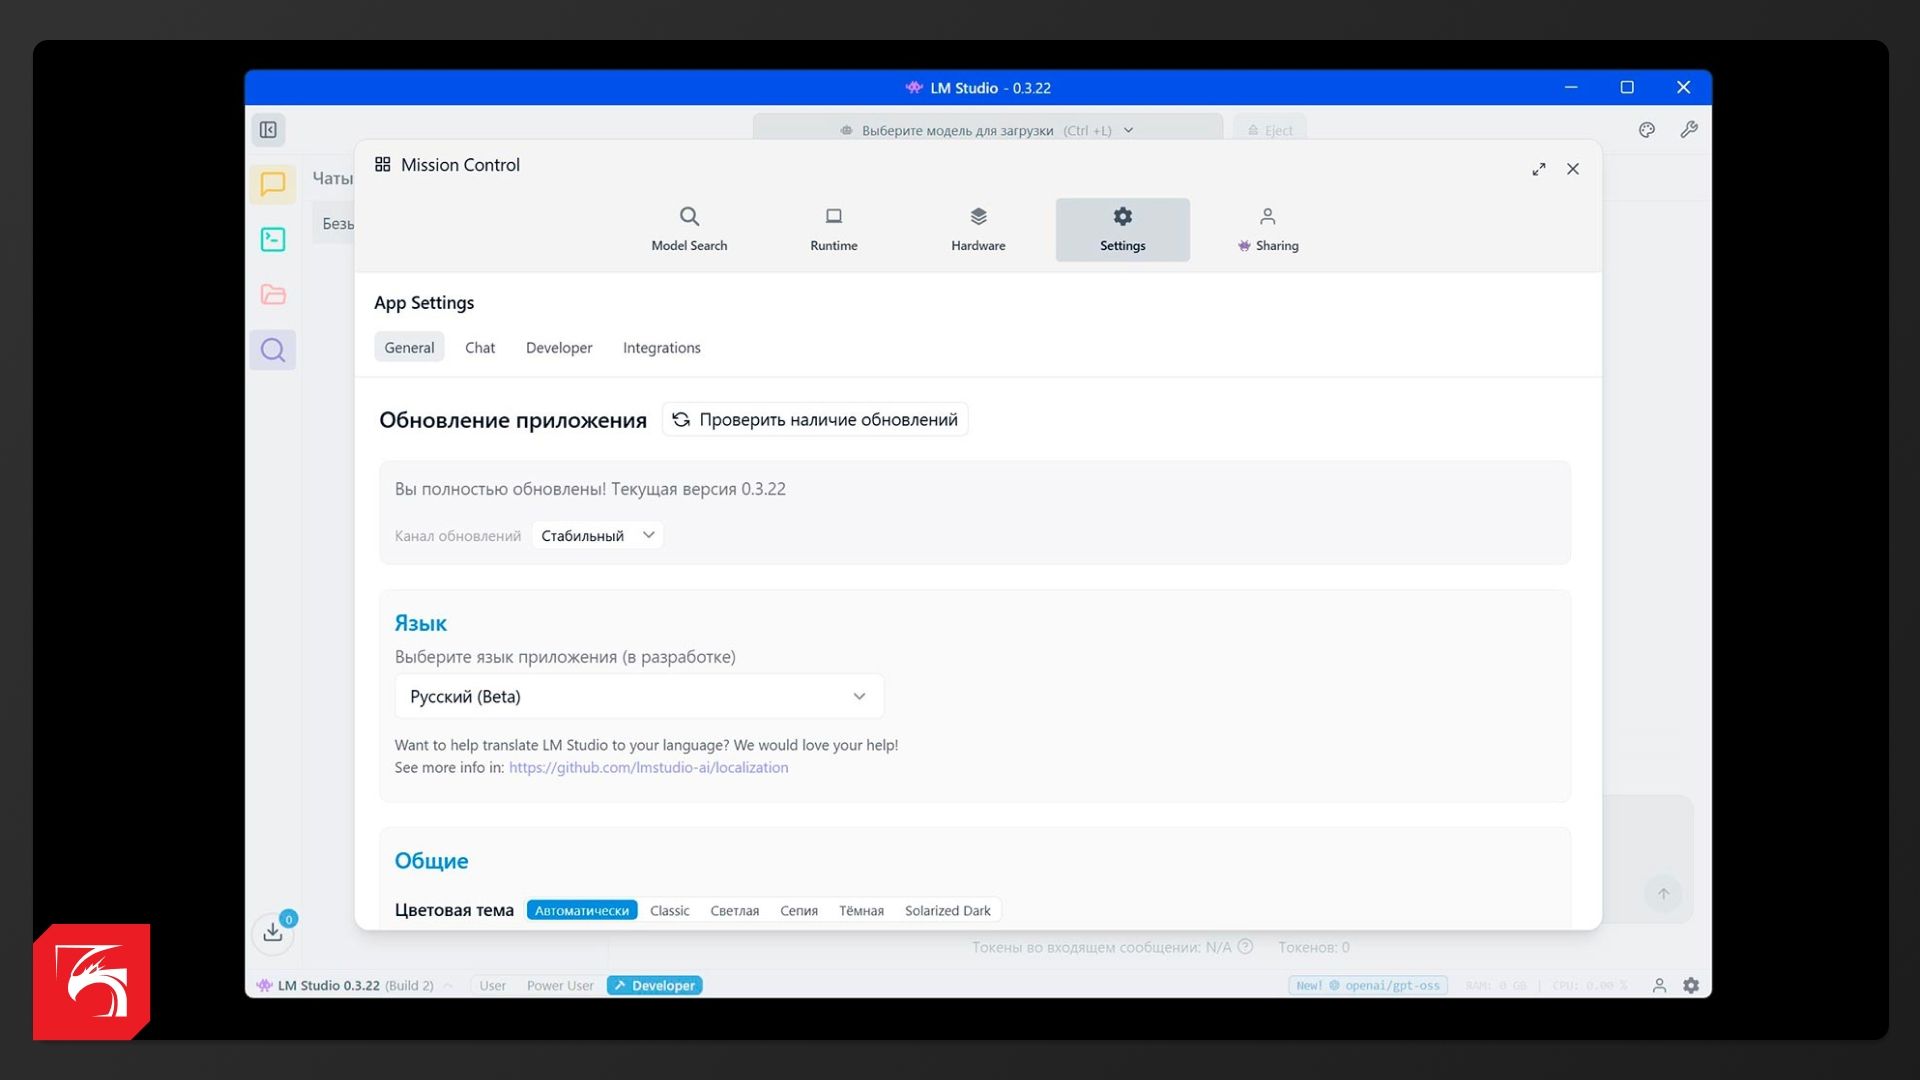Expand the Русский (Beta) language dropdown
Screen dimensions: 1920x1080
(x=638, y=697)
